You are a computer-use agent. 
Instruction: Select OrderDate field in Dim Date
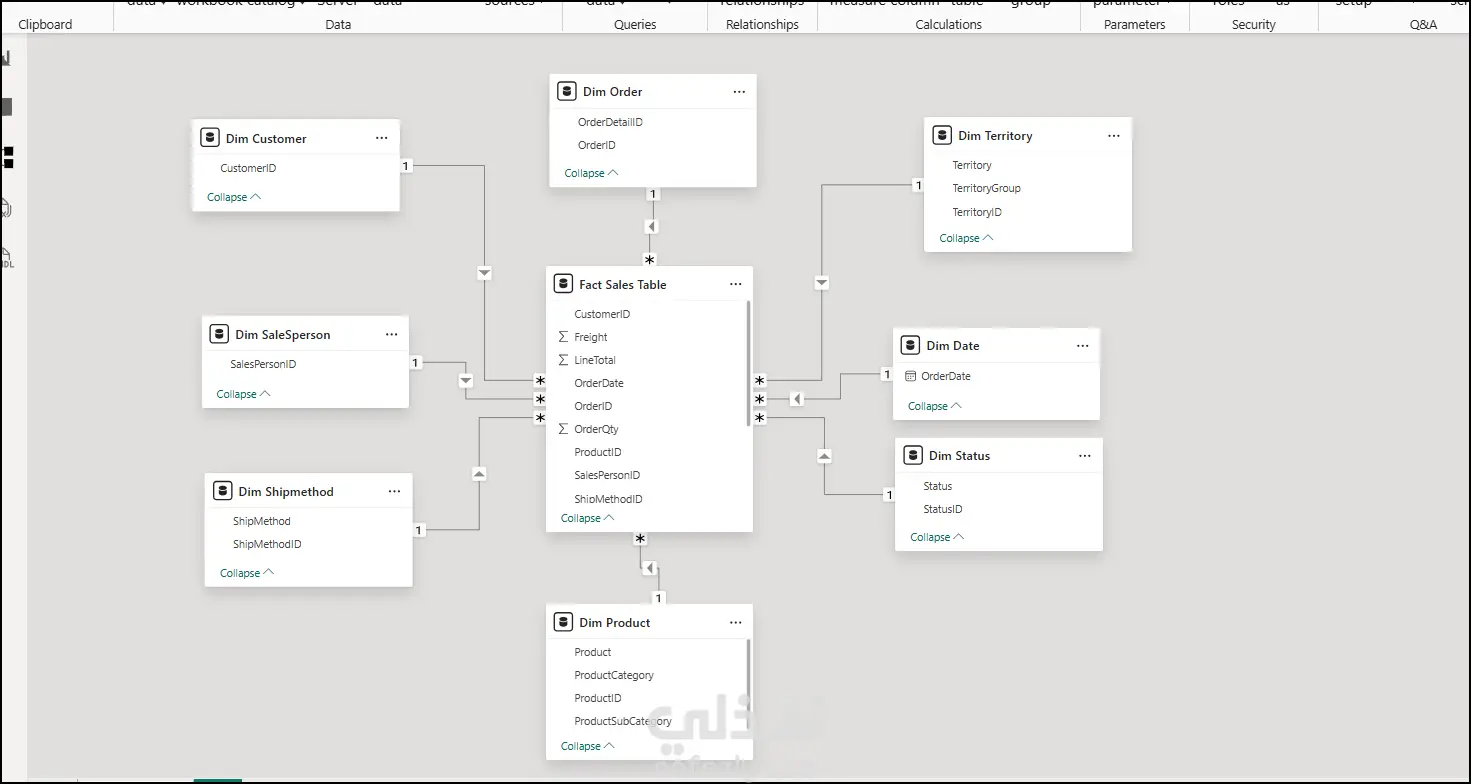(x=945, y=376)
